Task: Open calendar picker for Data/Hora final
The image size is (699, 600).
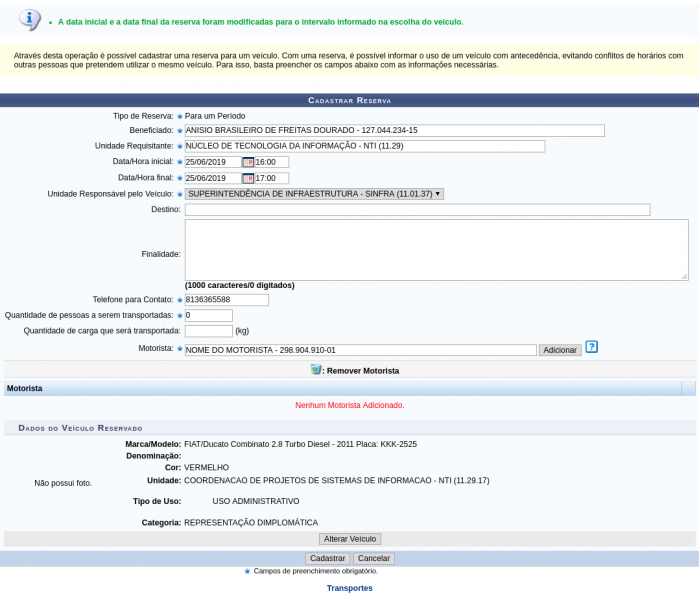Action: coord(248,178)
